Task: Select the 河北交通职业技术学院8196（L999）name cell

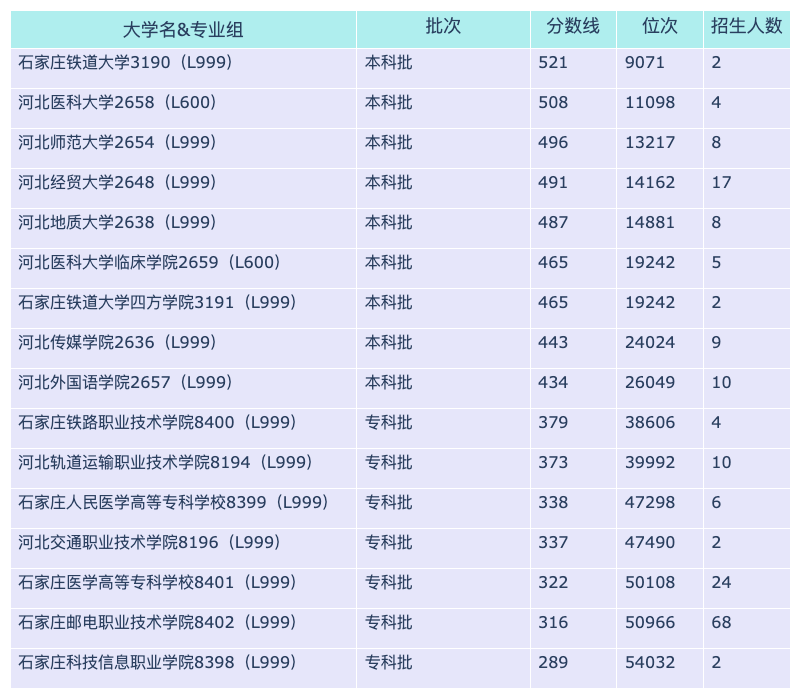Action: point(183,548)
